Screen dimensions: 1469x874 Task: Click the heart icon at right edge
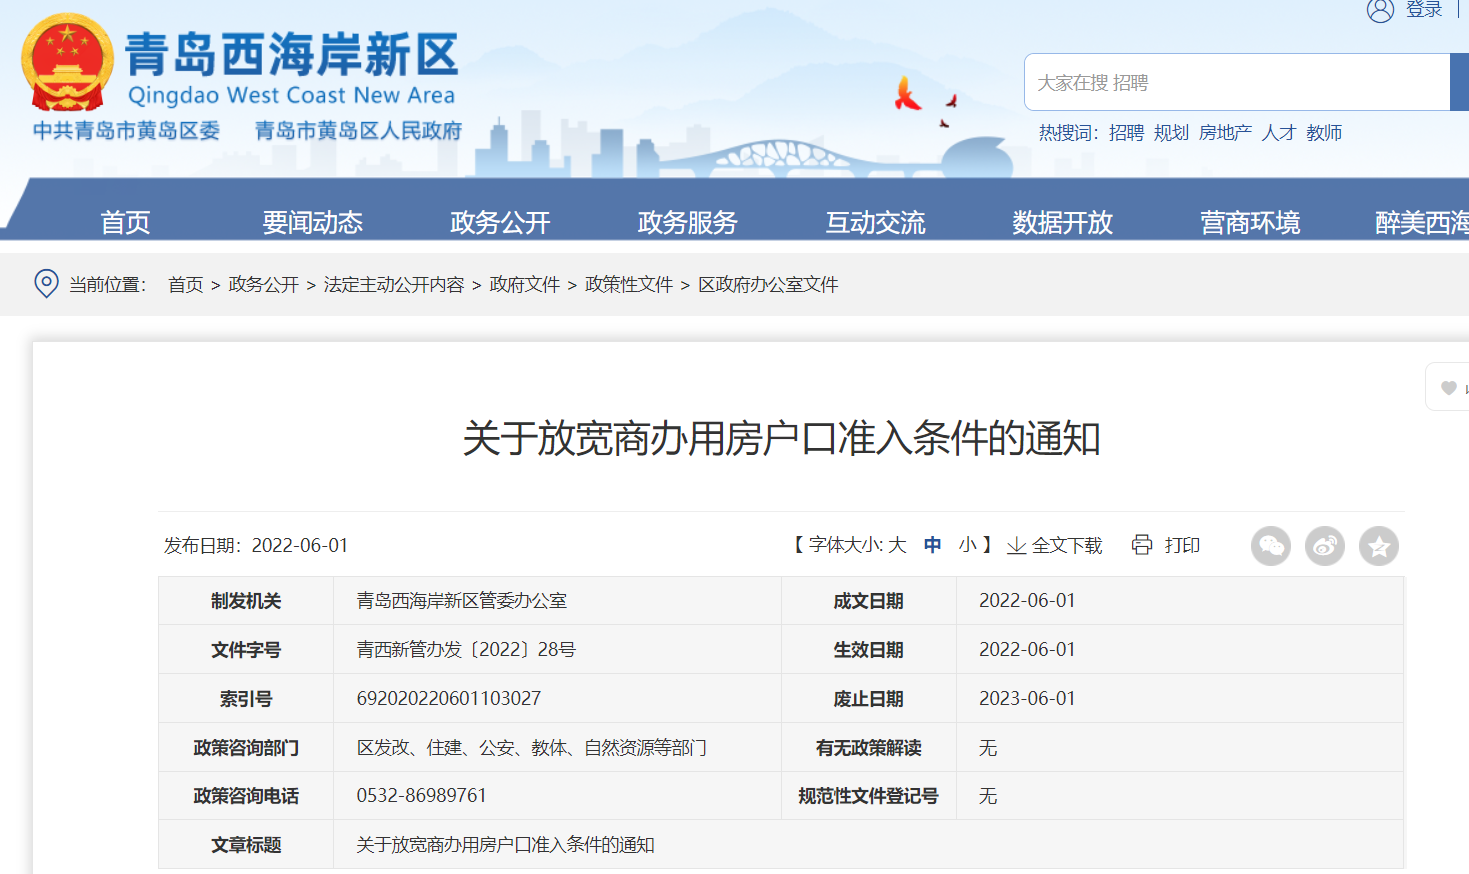coord(1448,388)
